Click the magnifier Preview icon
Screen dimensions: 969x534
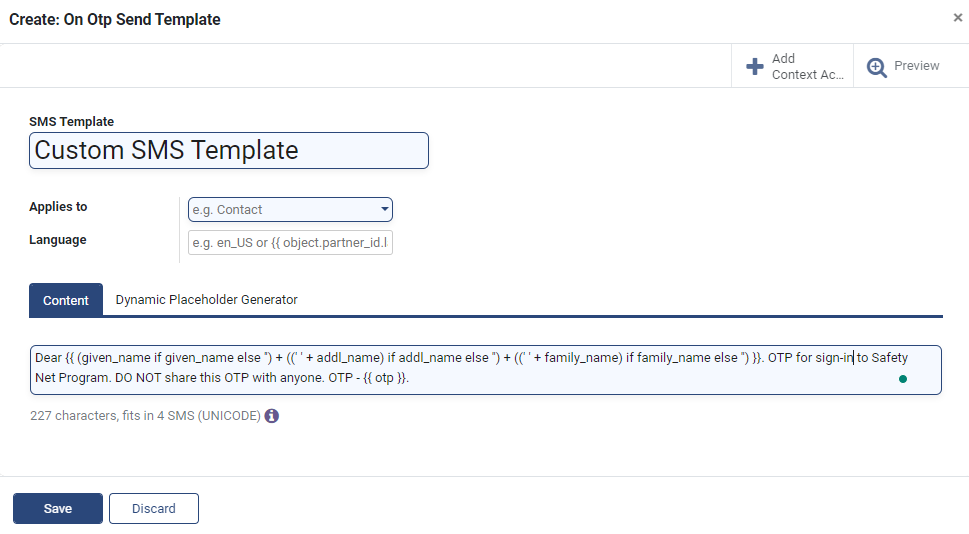point(876,67)
